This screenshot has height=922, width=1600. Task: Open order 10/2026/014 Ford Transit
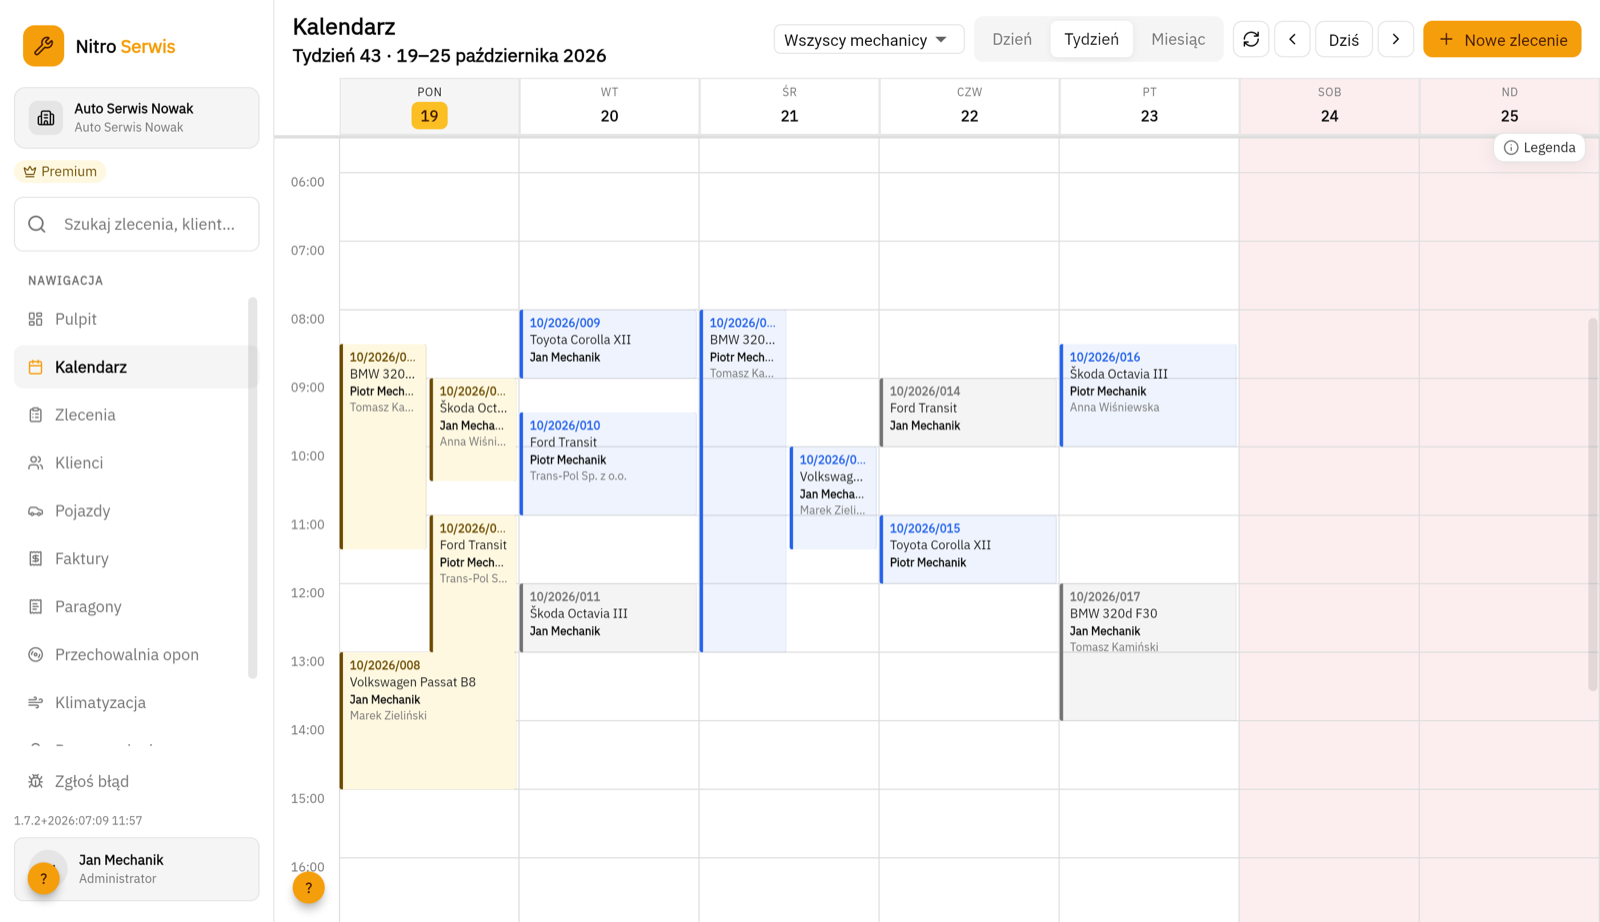tap(969, 412)
